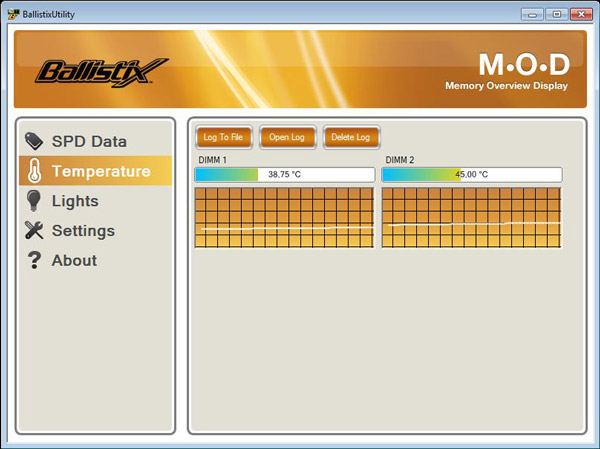The width and height of the screenshot is (600, 449).
Task: Click the DIMM 1 temperature history graph
Action: 284,217
